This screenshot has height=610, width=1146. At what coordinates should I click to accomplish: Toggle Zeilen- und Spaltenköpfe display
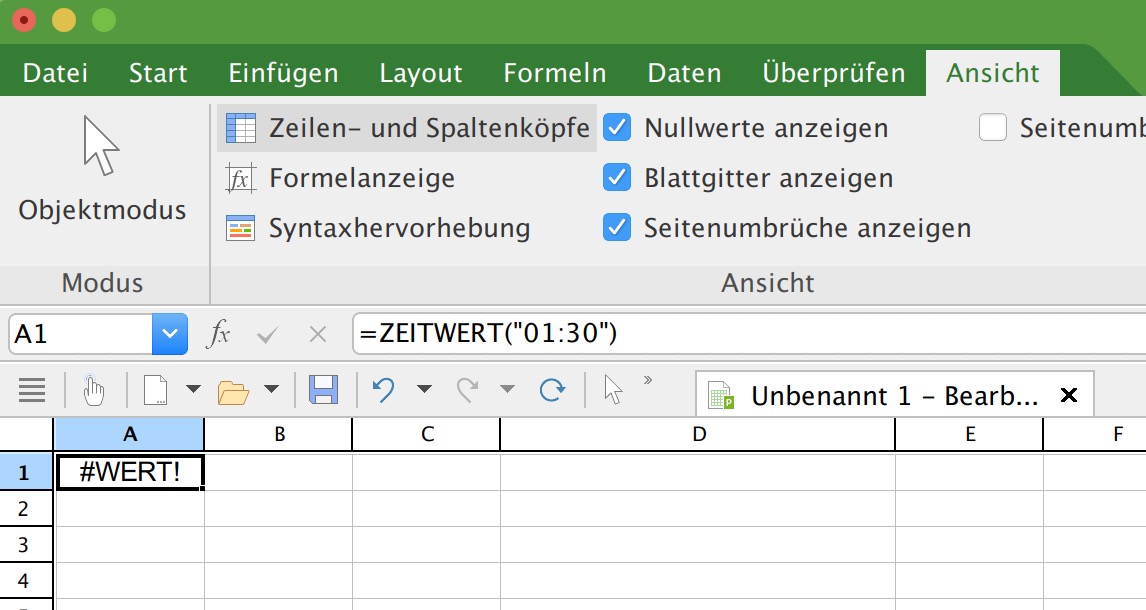pos(407,128)
